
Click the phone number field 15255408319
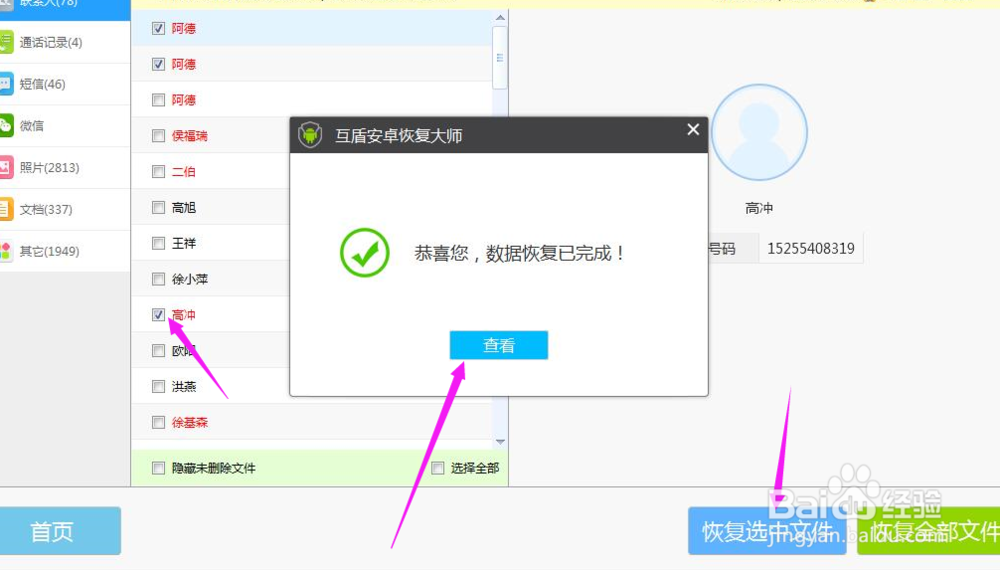click(x=811, y=248)
